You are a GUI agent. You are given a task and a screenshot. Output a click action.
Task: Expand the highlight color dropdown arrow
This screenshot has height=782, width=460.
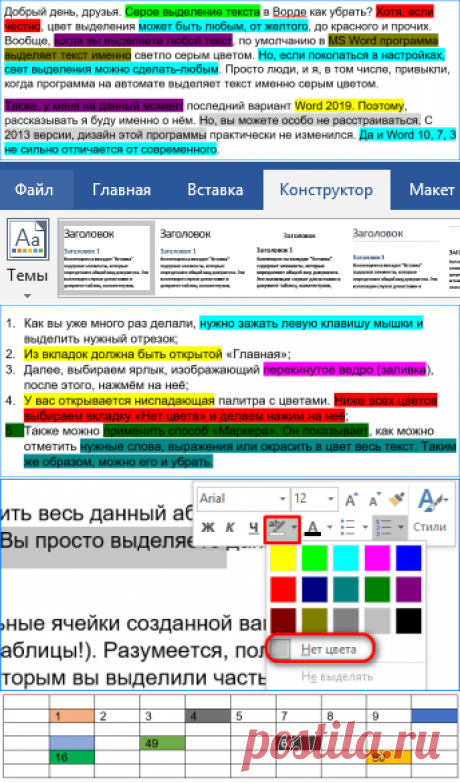click(294, 527)
